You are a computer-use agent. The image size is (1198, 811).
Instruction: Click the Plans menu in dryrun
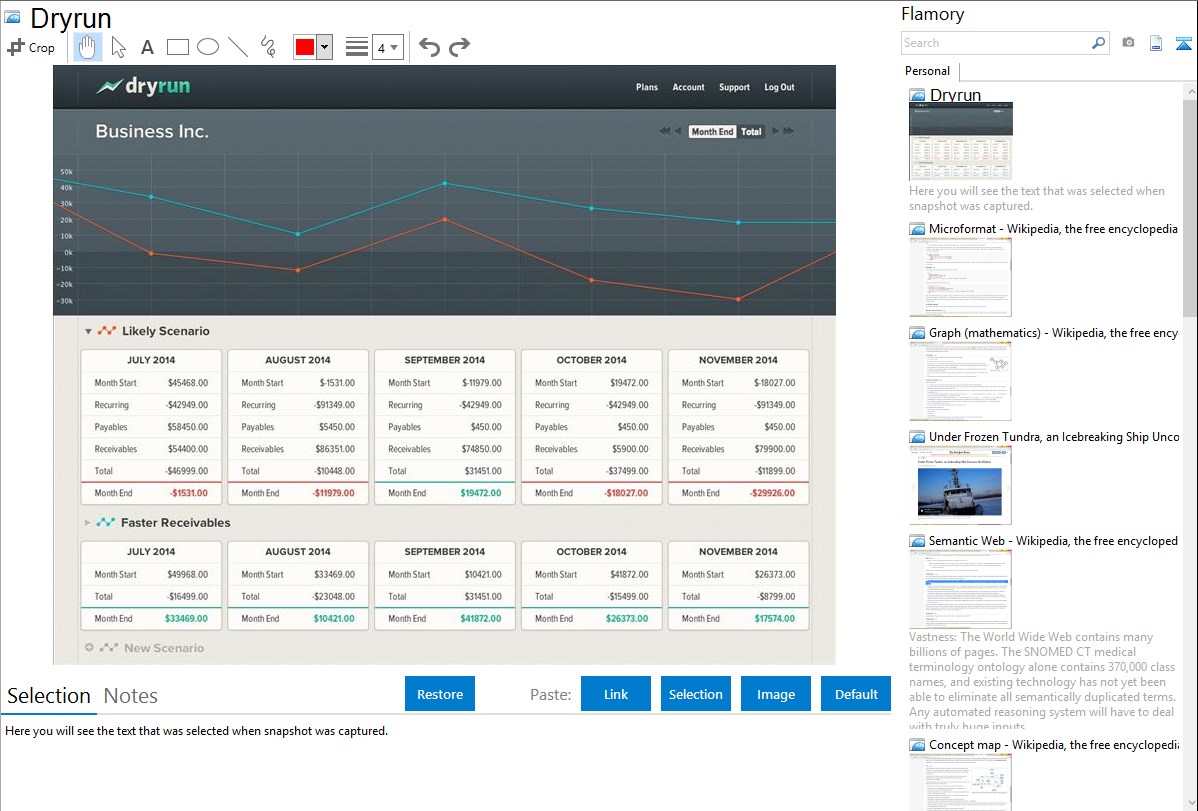point(646,87)
